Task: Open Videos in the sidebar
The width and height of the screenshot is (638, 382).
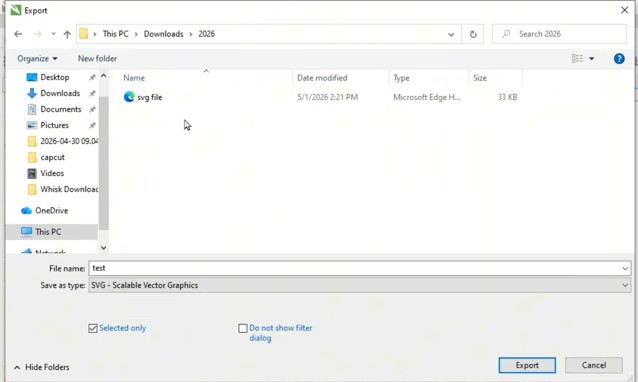Action: coord(52,173)
